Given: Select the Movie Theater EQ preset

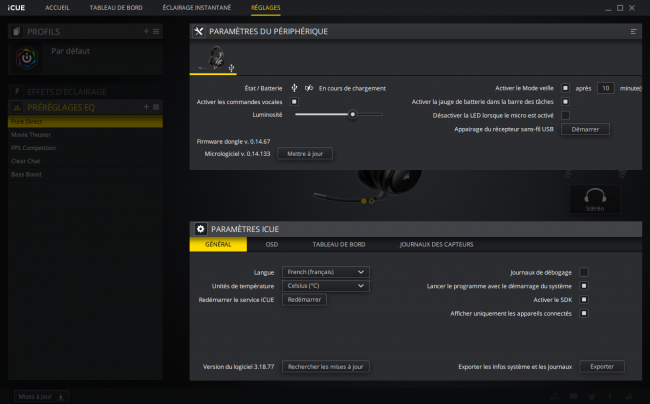Looking at the screenshot, I should [85, 135].
